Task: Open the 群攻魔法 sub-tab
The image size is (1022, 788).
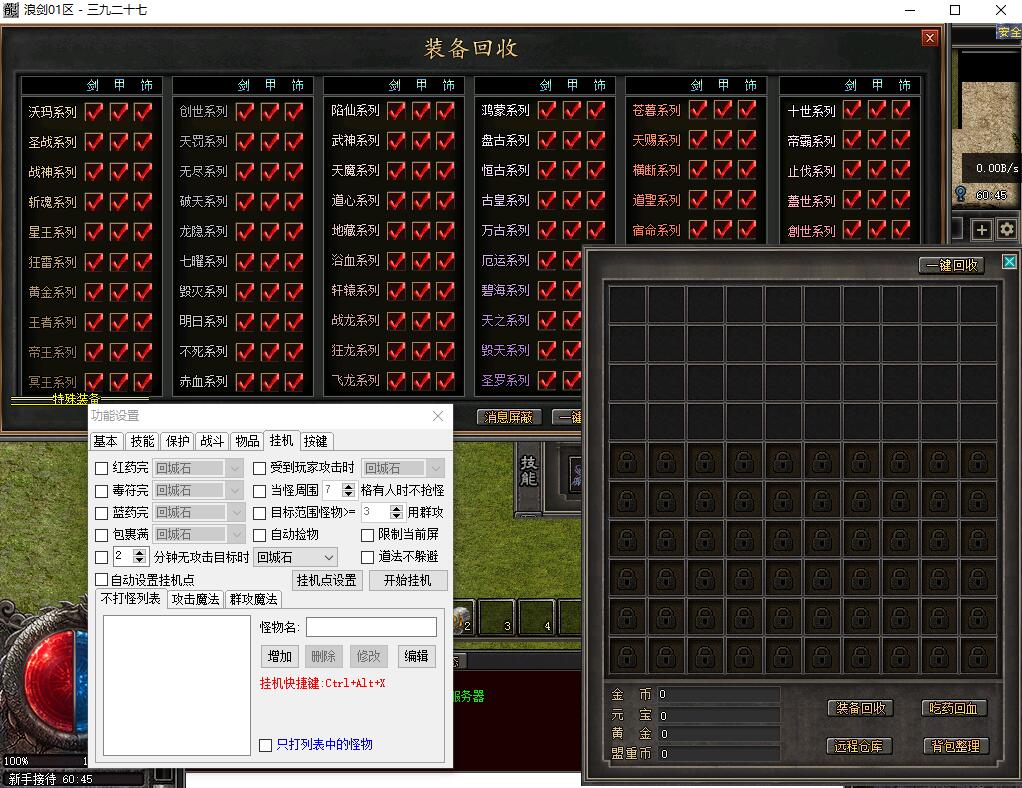Action: 254,599
